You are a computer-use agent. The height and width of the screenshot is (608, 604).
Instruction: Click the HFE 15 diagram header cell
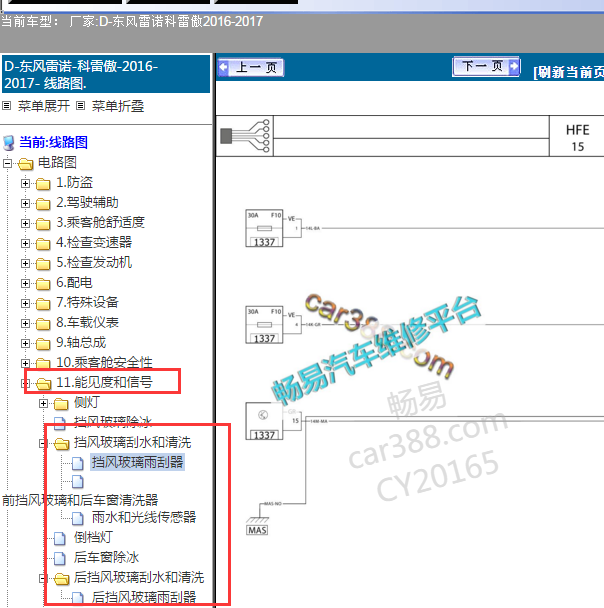[x=577, y=138]
